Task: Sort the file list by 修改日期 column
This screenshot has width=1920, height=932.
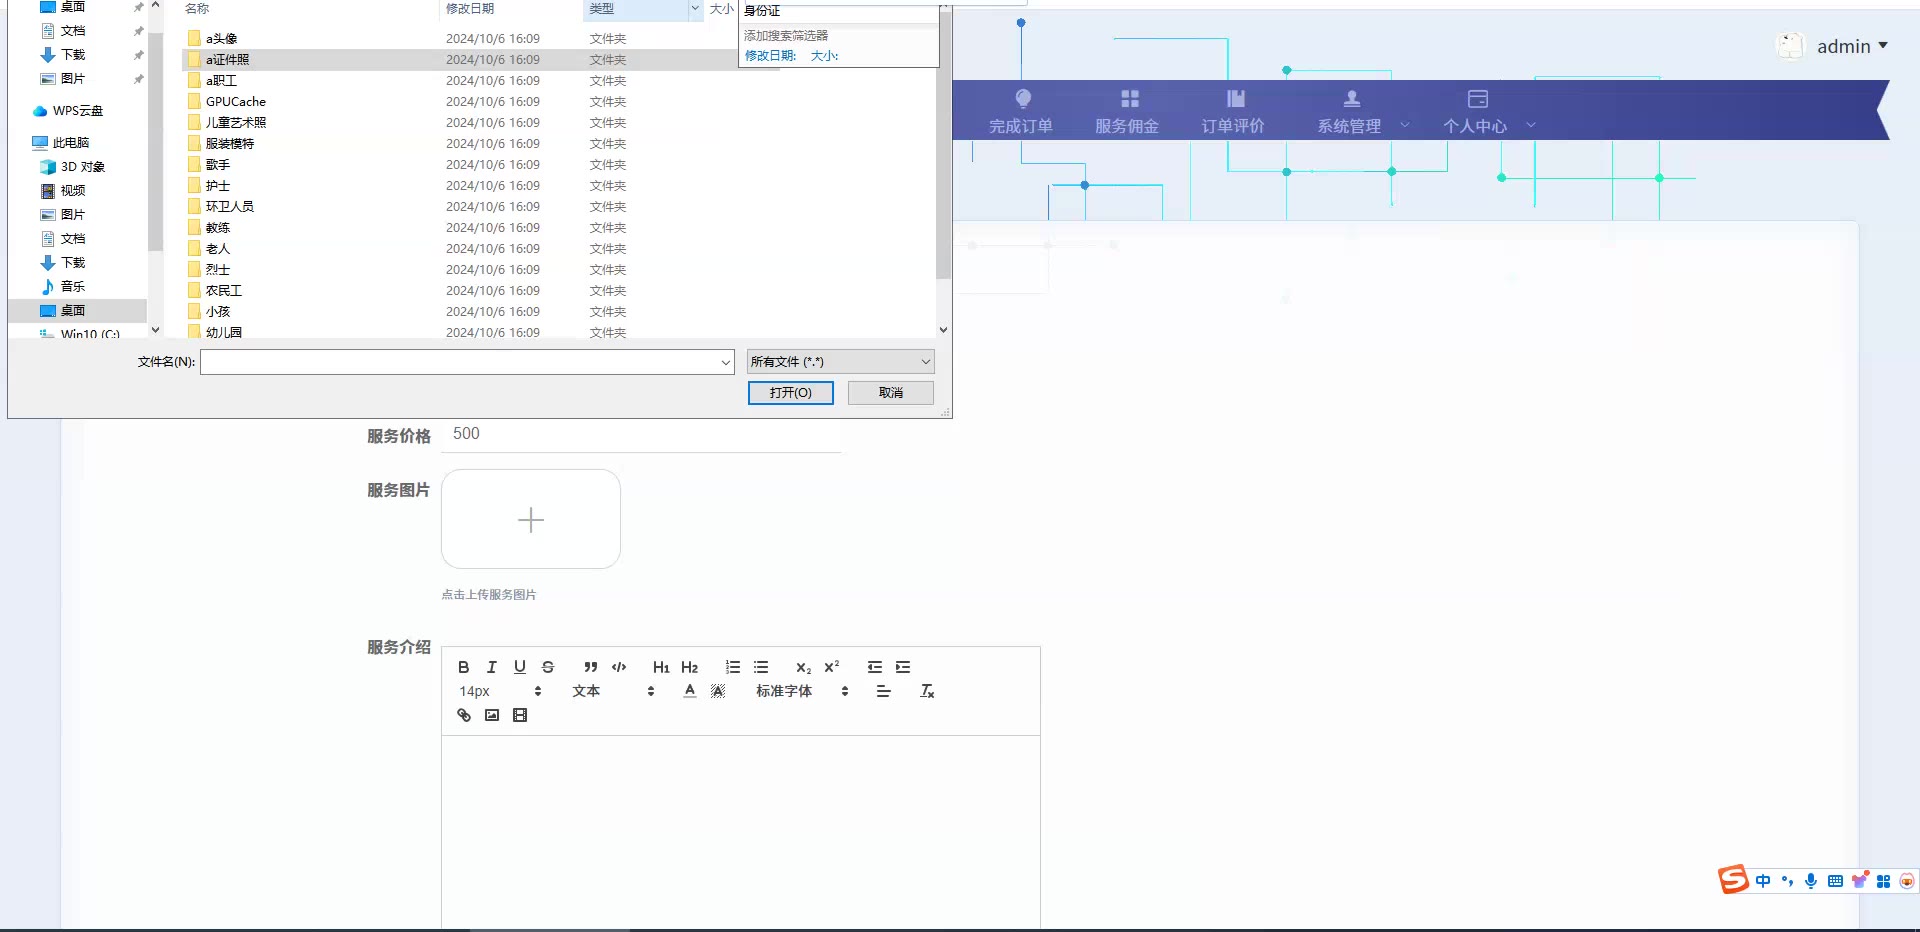Action: (470, 9)
